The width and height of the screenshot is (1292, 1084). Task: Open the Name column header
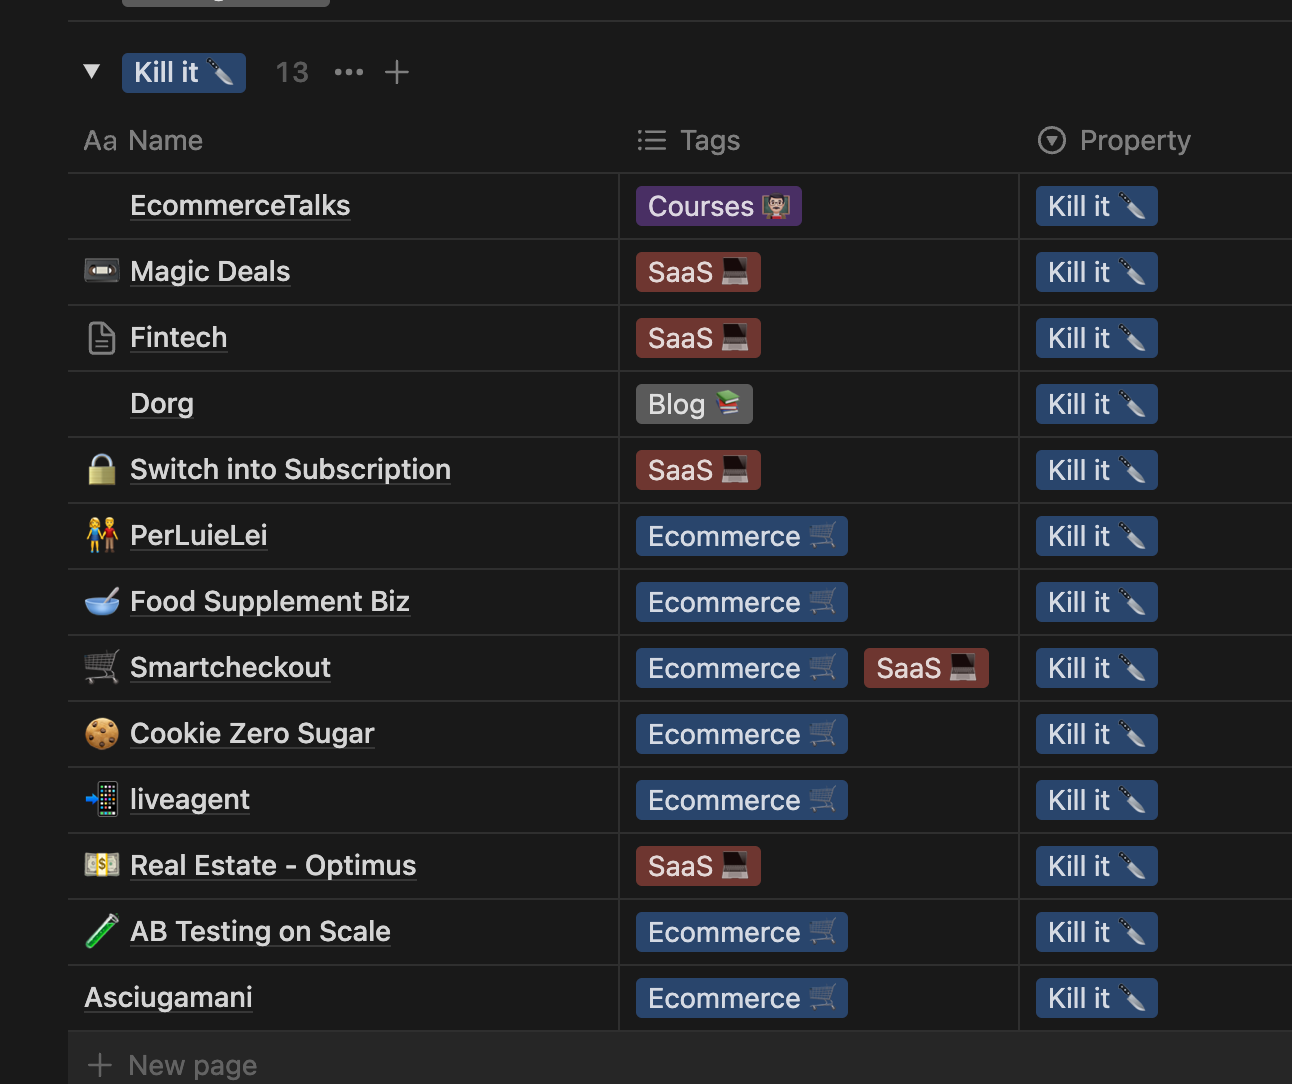pyautogui.click(x=143, y=140)
